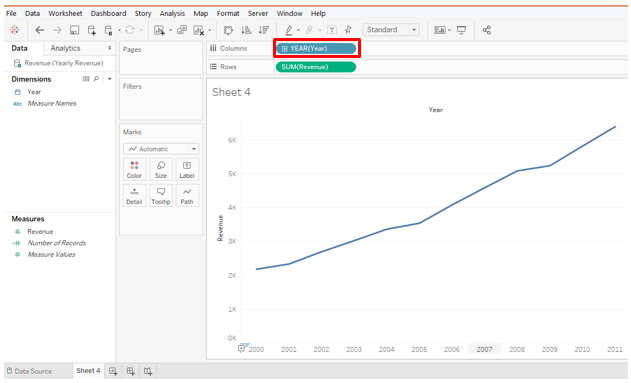
Task: Click new dashboard icon in bottom tabs
Action: tap(130, 371)
